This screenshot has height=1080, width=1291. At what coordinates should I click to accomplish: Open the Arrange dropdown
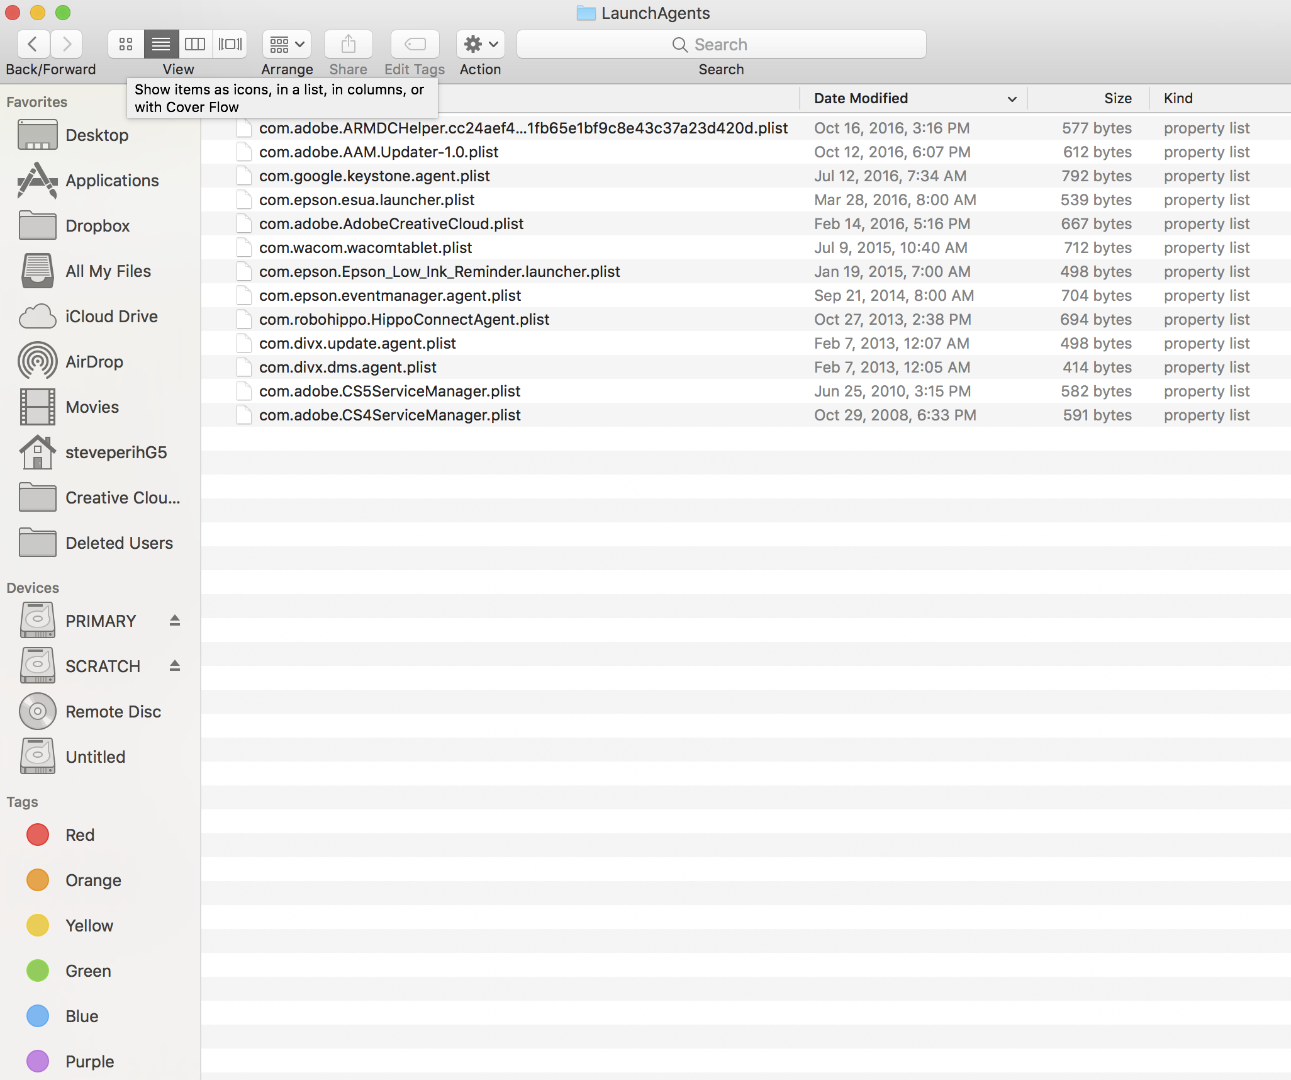click(x=287, y=44)
